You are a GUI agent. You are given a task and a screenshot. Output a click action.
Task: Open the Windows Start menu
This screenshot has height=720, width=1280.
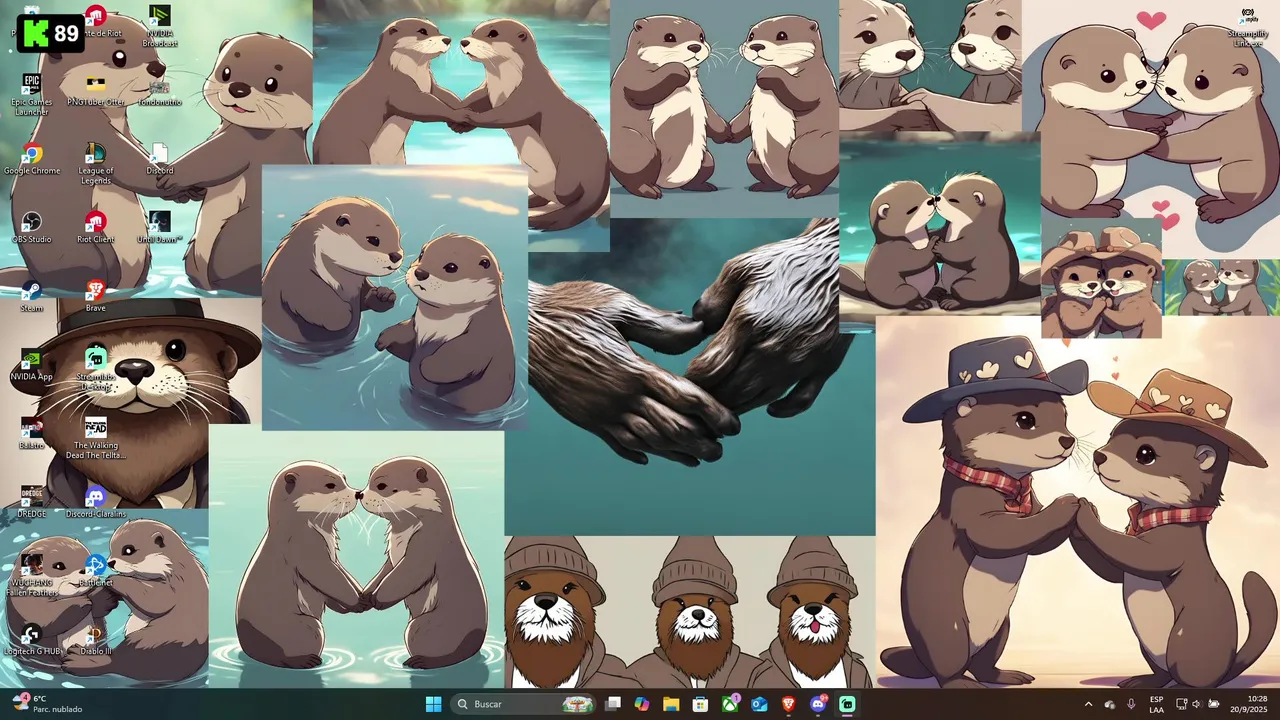click(x=433, y=704)
